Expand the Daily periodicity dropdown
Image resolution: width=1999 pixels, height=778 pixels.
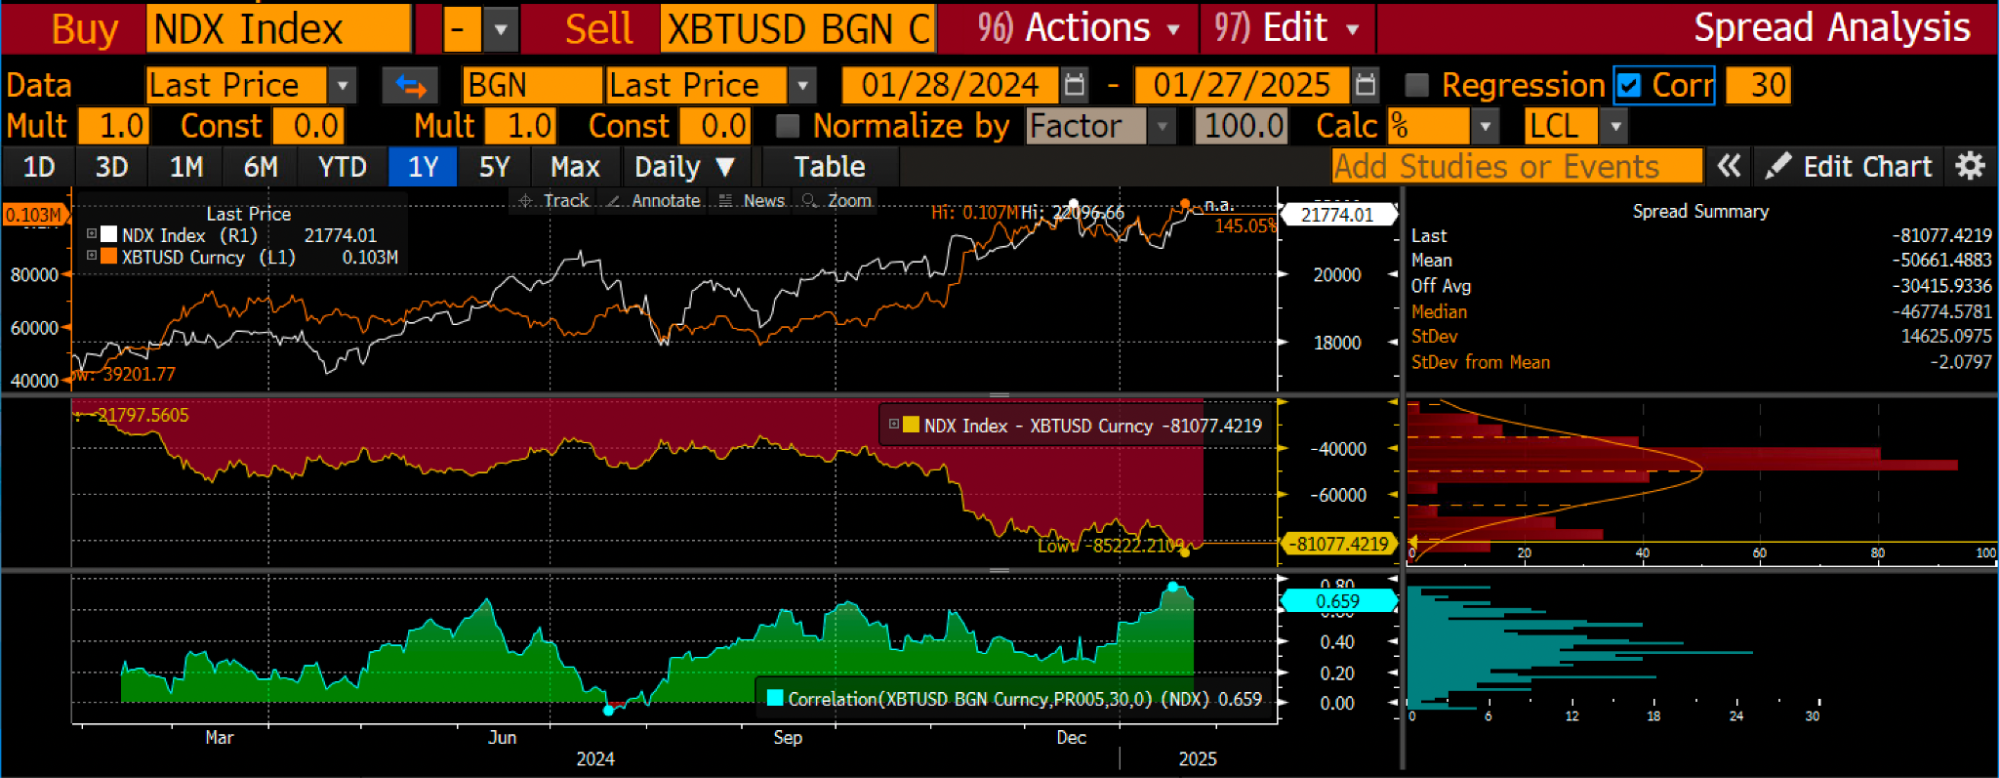(x=685, y=167)
